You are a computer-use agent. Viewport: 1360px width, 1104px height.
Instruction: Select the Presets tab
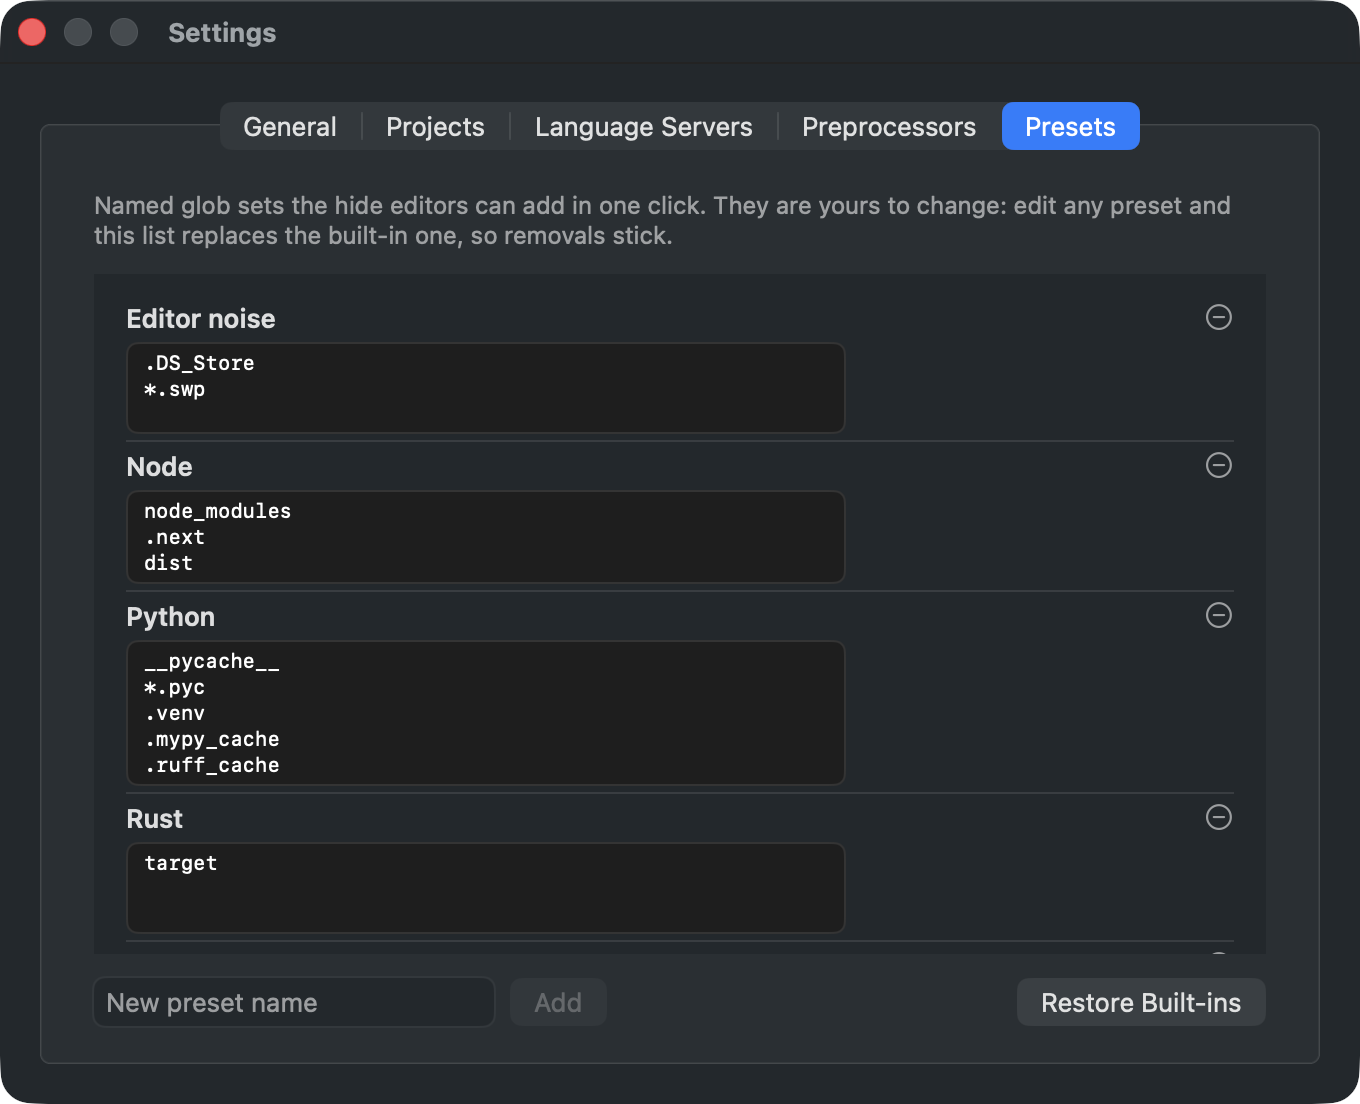tap(1070, 127)
